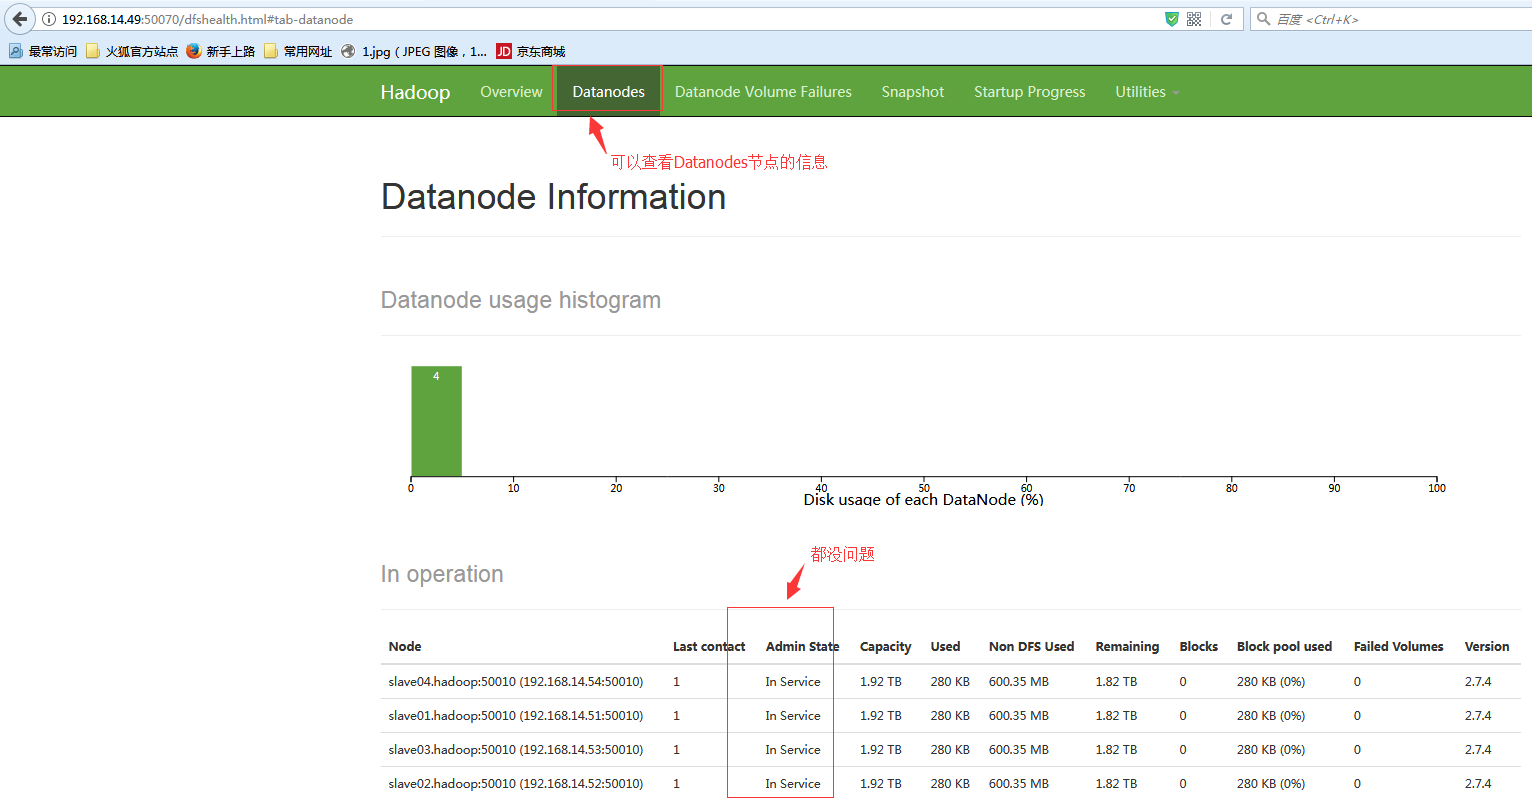Click the green security shield icon
1532x805 pixels.
click(1172, 19)
